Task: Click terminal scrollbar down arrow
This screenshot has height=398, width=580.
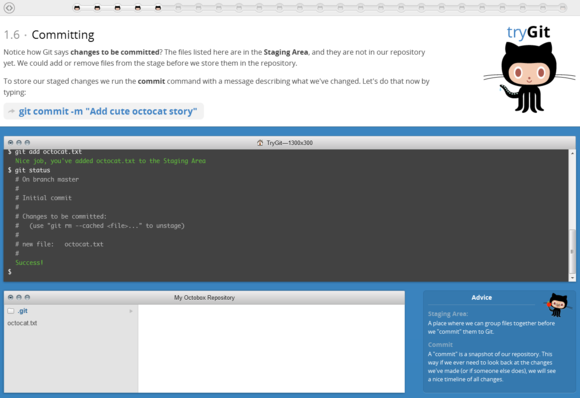Action: (x=572, y=277)
